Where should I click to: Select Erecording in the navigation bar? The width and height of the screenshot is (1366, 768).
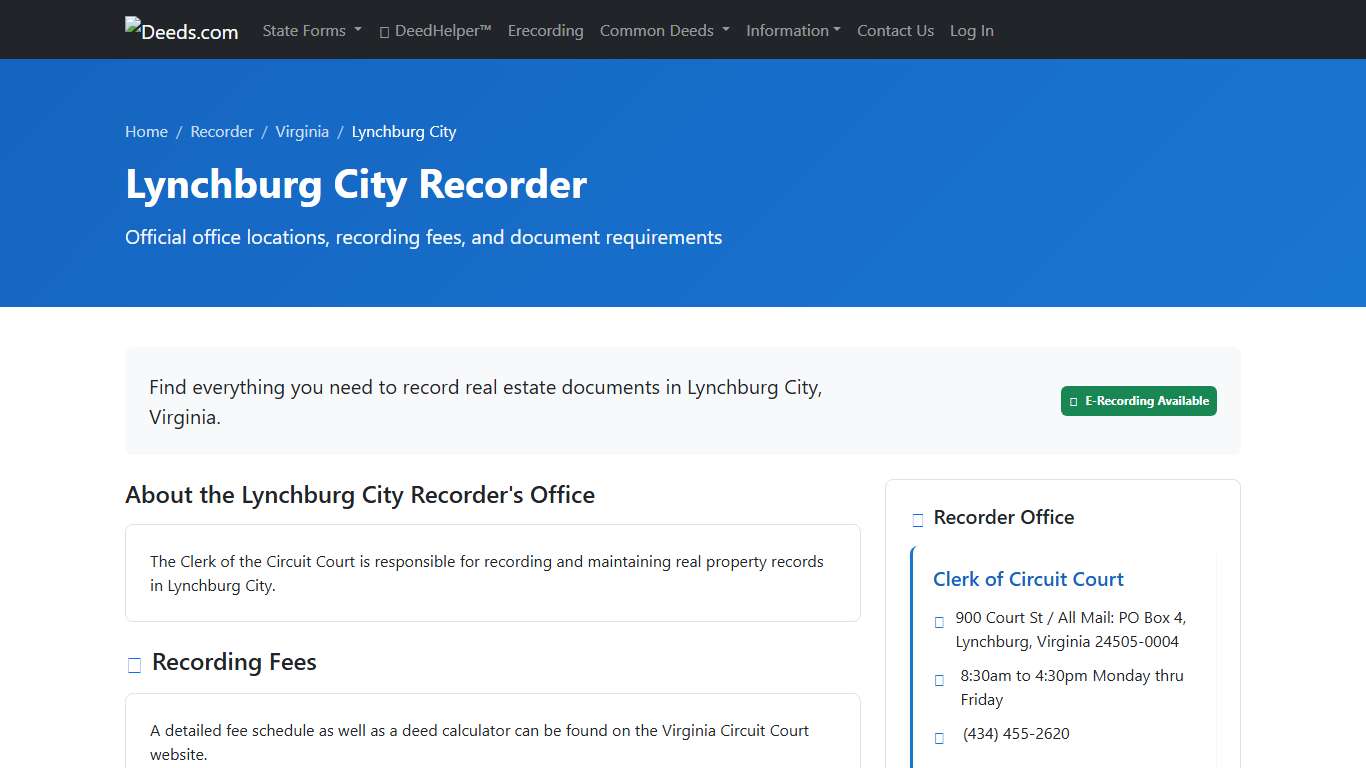click(x=545, y=30)
